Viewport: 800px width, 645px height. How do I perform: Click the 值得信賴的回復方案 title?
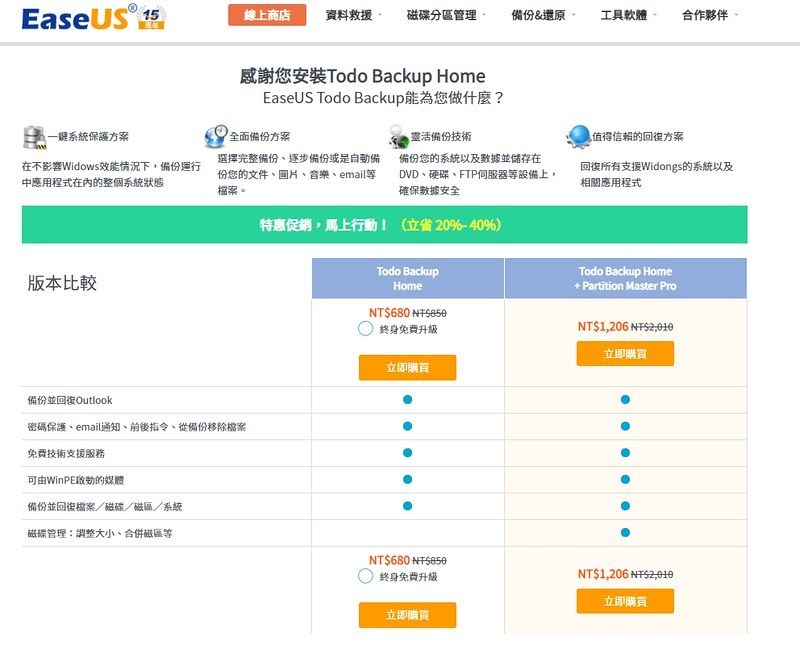click(637, 136)
